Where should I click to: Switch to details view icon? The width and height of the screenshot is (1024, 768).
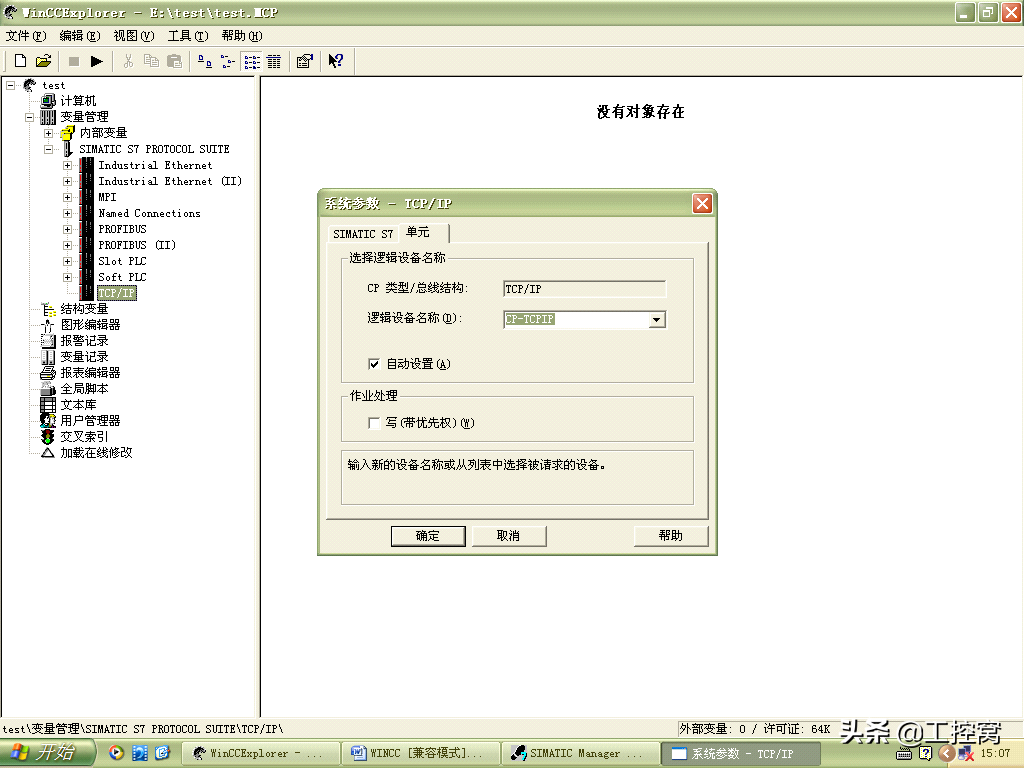coord(274,61)
